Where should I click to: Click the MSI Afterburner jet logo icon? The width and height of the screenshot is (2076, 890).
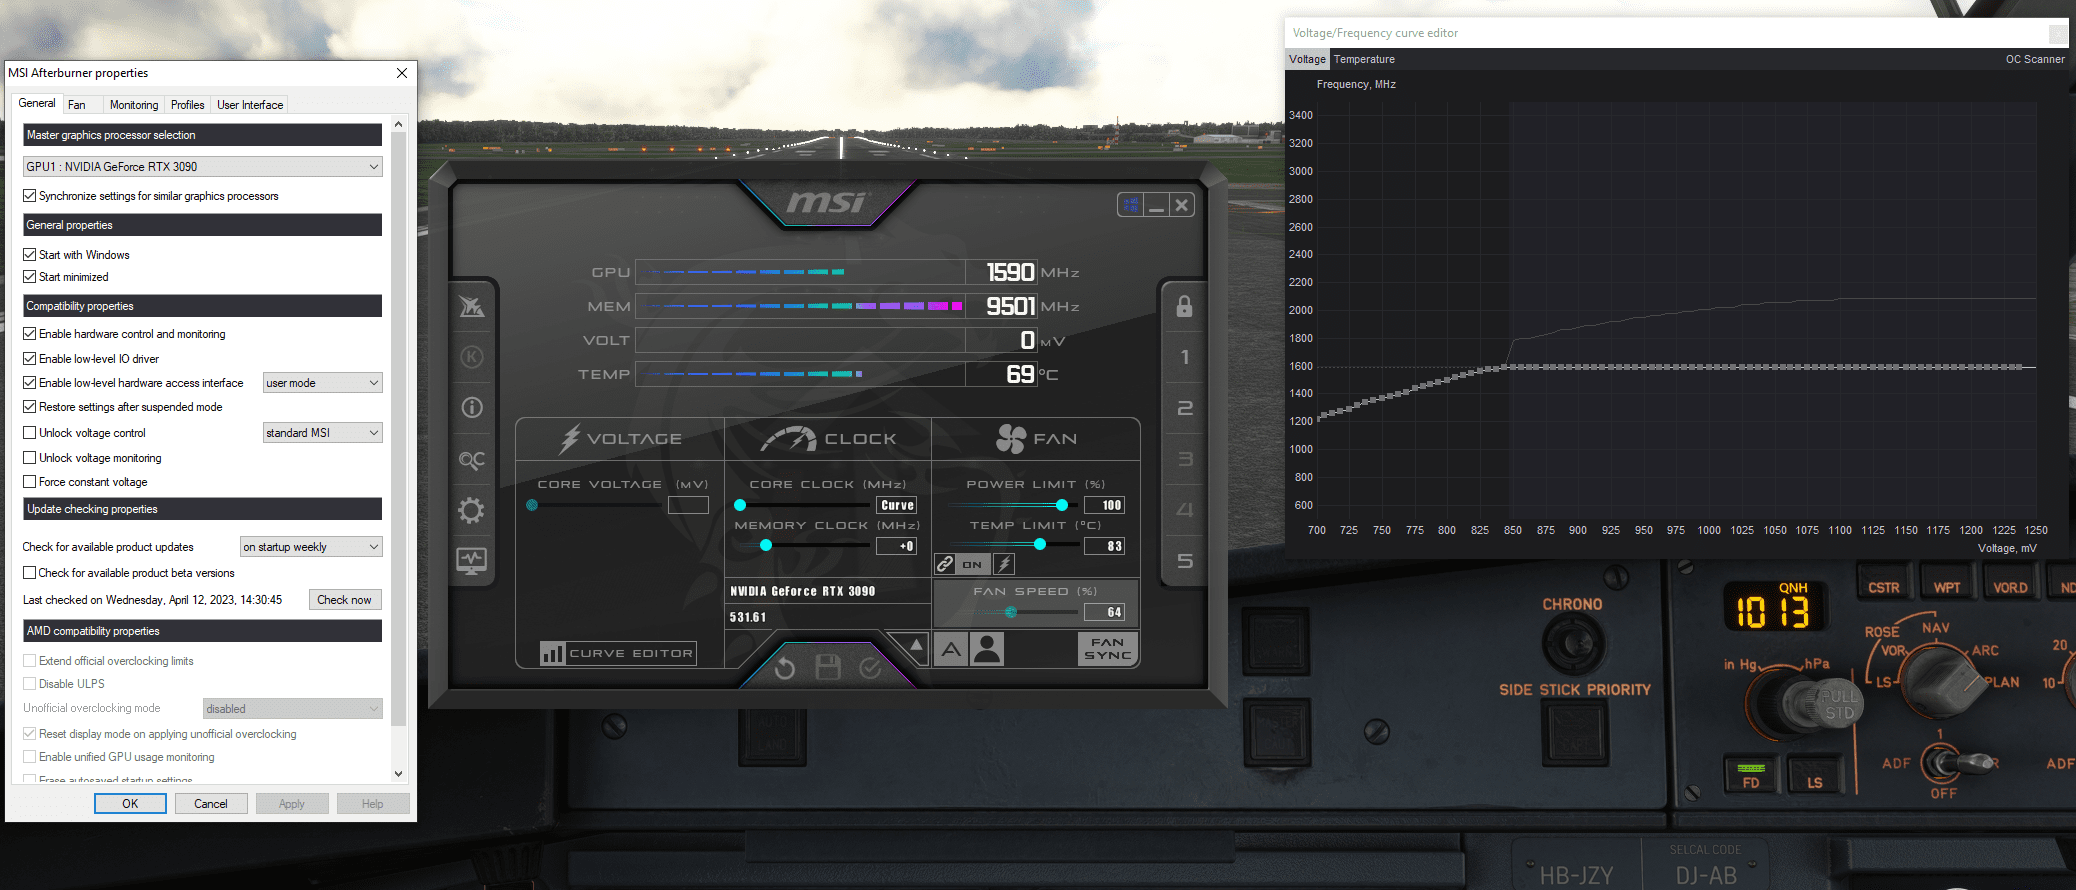tap(472, 306)
